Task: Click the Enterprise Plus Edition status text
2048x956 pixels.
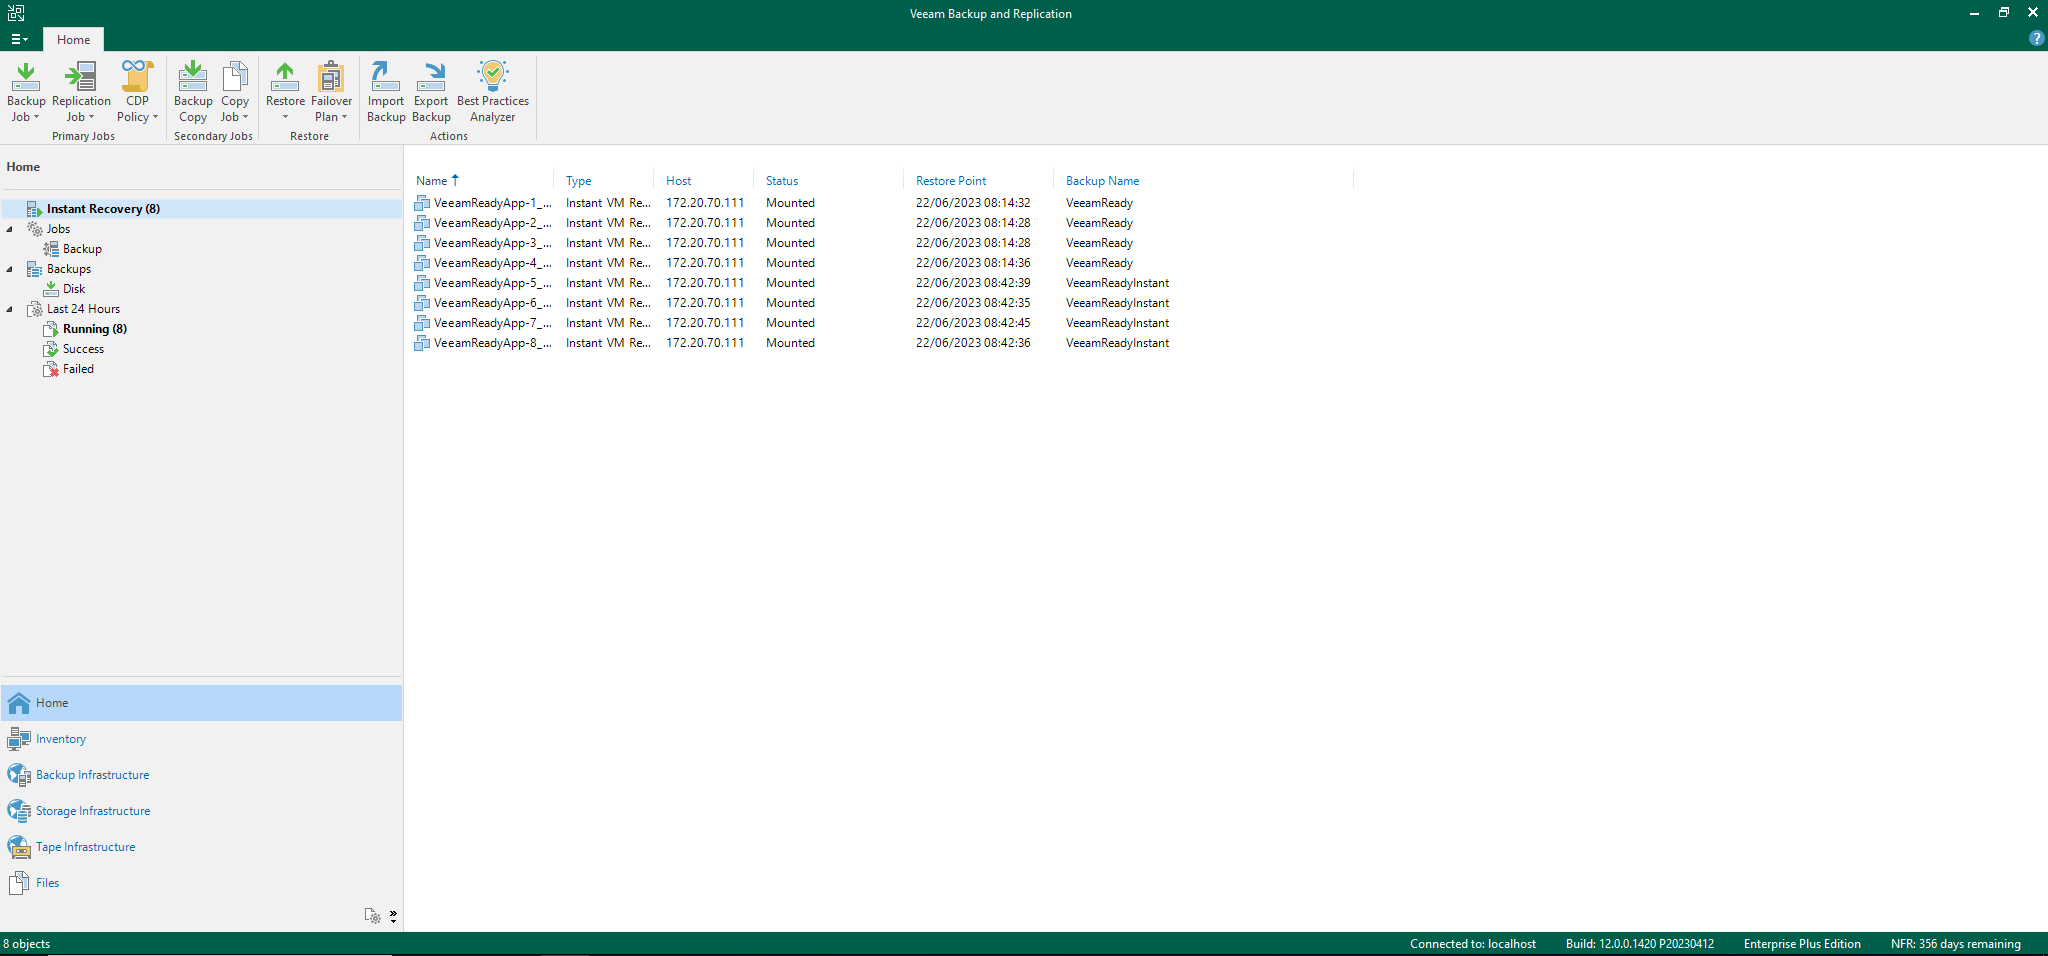Action: 1802,944
